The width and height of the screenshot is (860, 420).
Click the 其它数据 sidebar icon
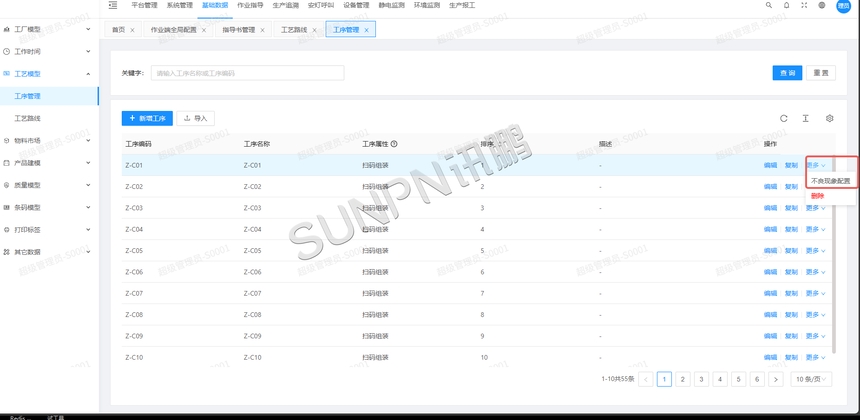pyautogui.click(x=7, y=252)
